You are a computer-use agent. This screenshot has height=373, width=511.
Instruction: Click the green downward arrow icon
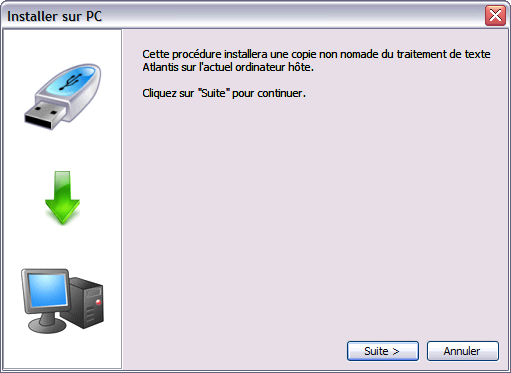[x=62, y=198]
